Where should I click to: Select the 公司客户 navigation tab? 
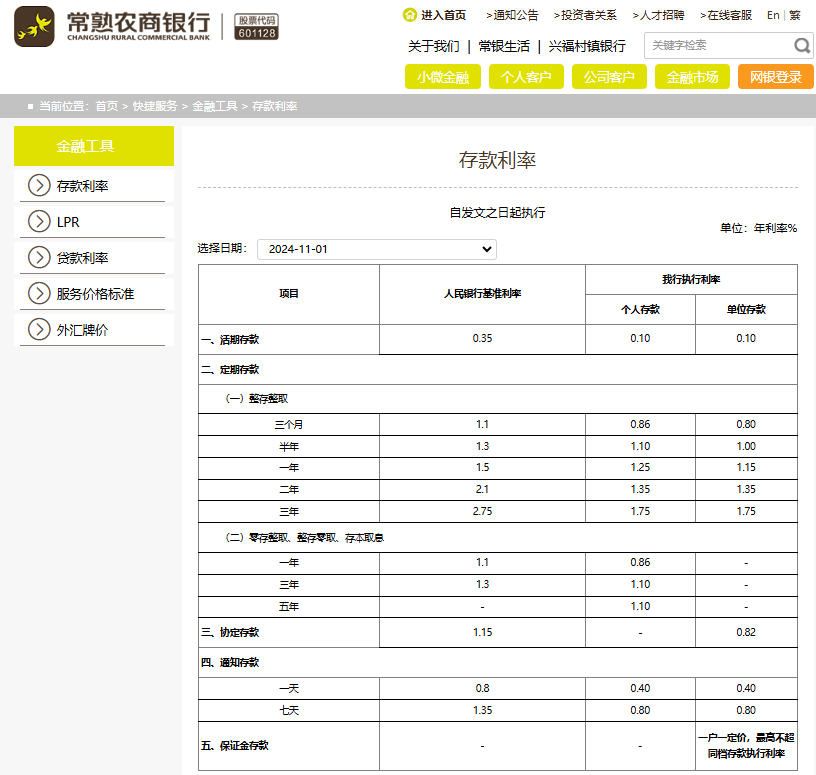click(609, 77)
